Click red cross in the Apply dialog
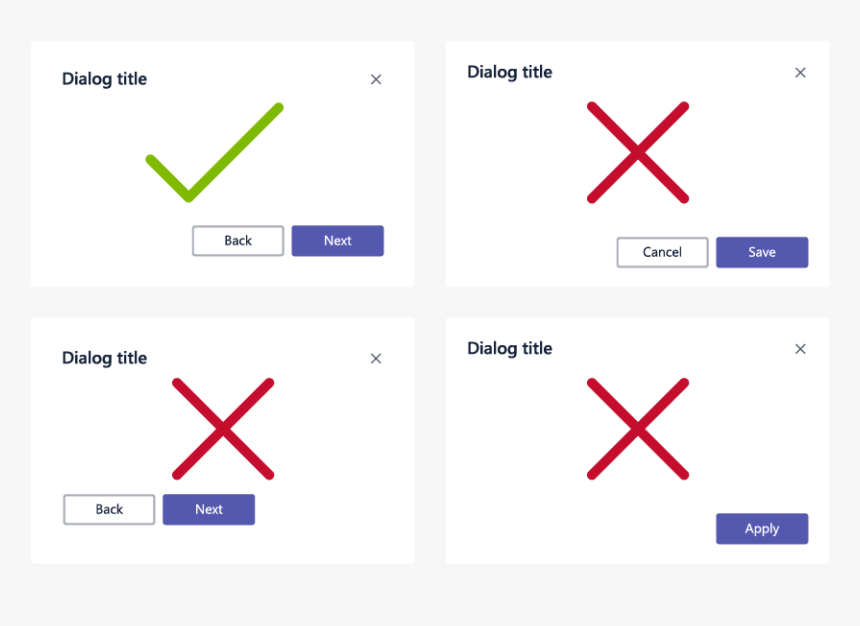 coord(638,429)
